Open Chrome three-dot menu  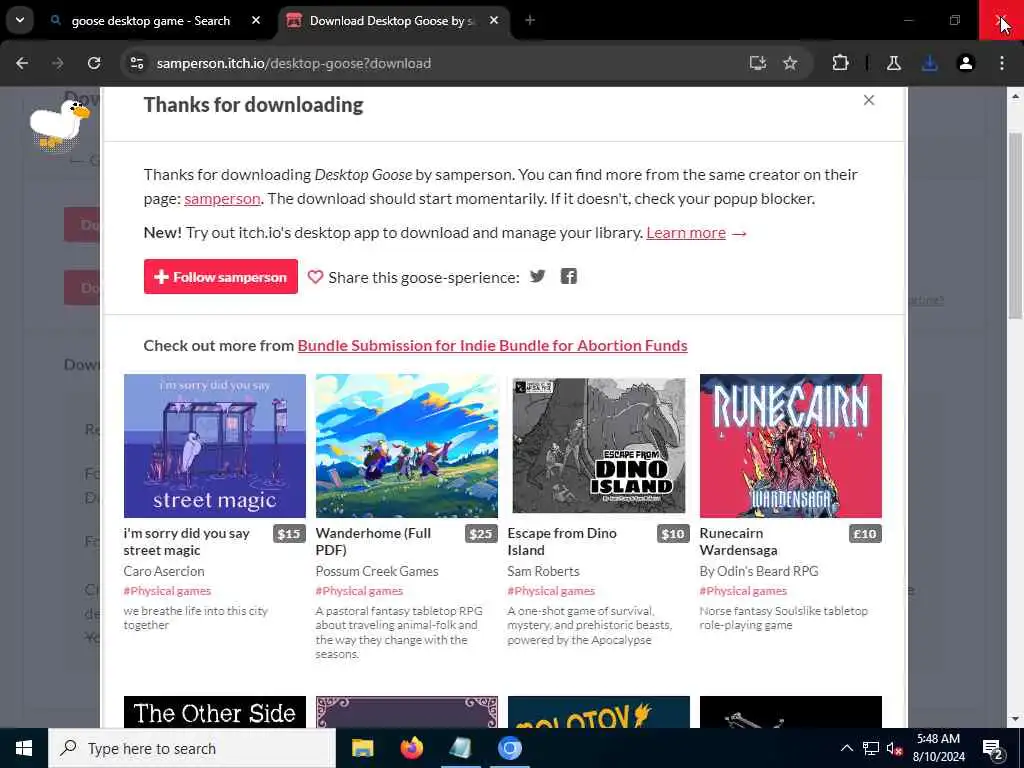coord(1002,63)
